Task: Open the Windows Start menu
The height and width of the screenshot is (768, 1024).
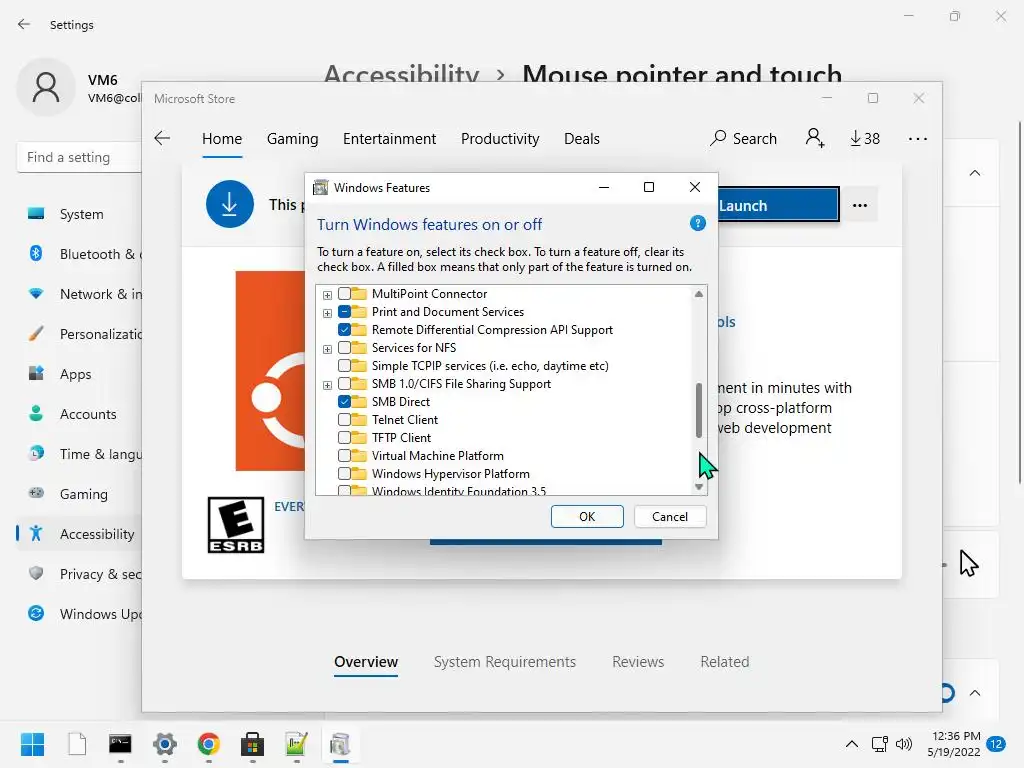Action: 32,744
